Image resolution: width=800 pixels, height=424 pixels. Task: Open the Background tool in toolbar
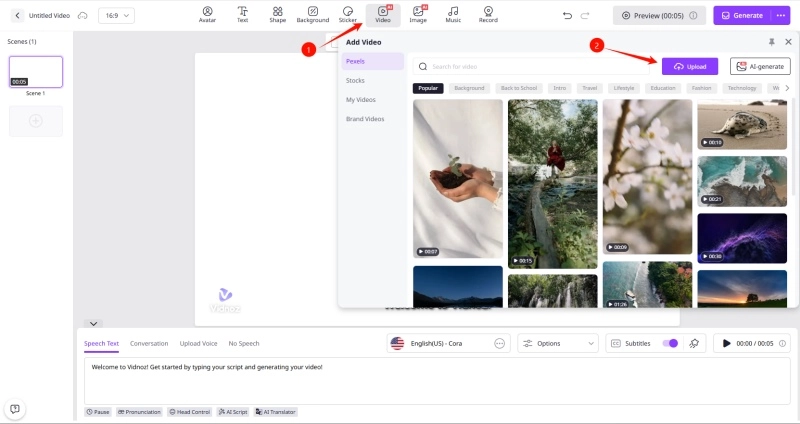click(313, 15)
